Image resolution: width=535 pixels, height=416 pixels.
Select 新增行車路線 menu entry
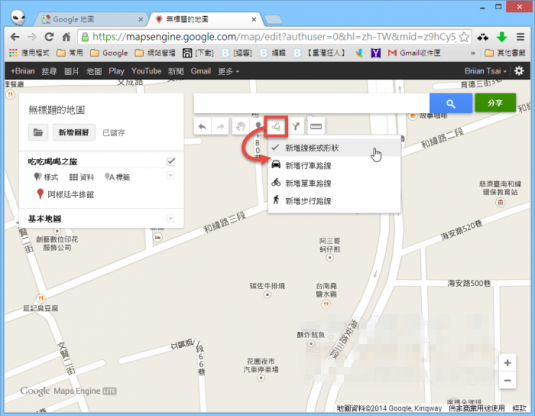pyautogui.click(x=334, y=166)
